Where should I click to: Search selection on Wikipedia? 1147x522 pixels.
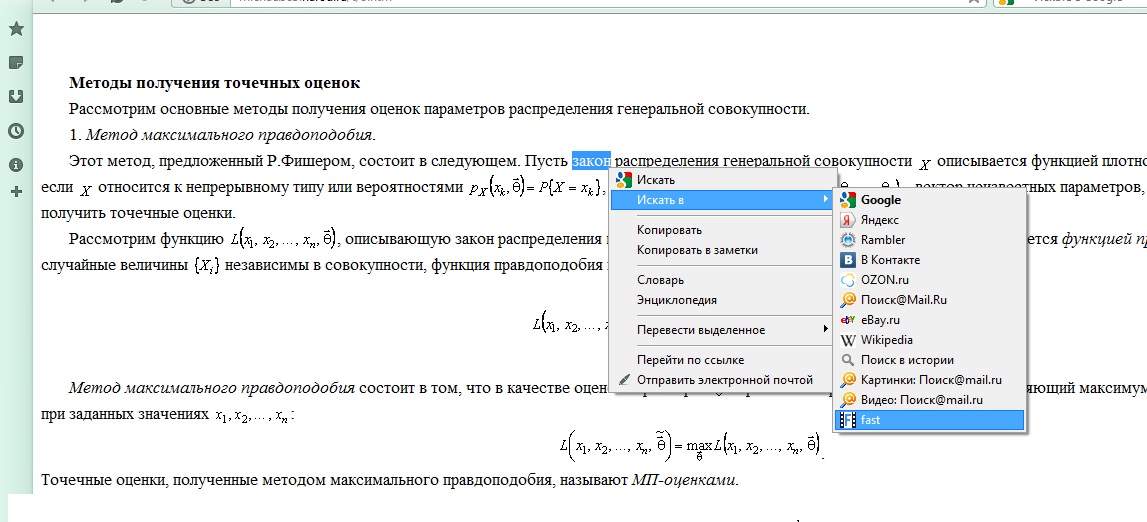930,340
